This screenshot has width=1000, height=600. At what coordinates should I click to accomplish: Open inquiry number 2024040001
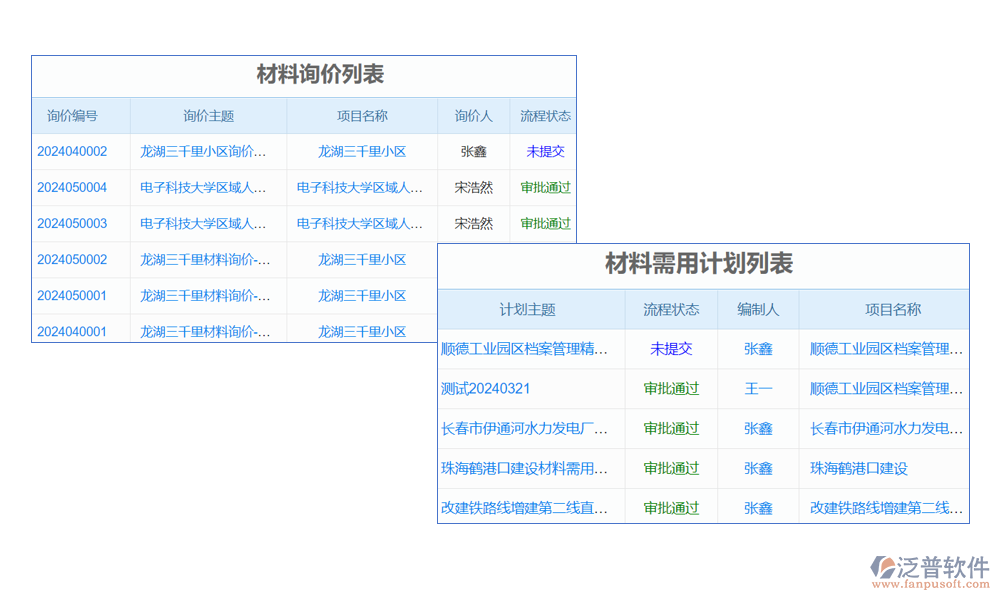pos(72,331)
